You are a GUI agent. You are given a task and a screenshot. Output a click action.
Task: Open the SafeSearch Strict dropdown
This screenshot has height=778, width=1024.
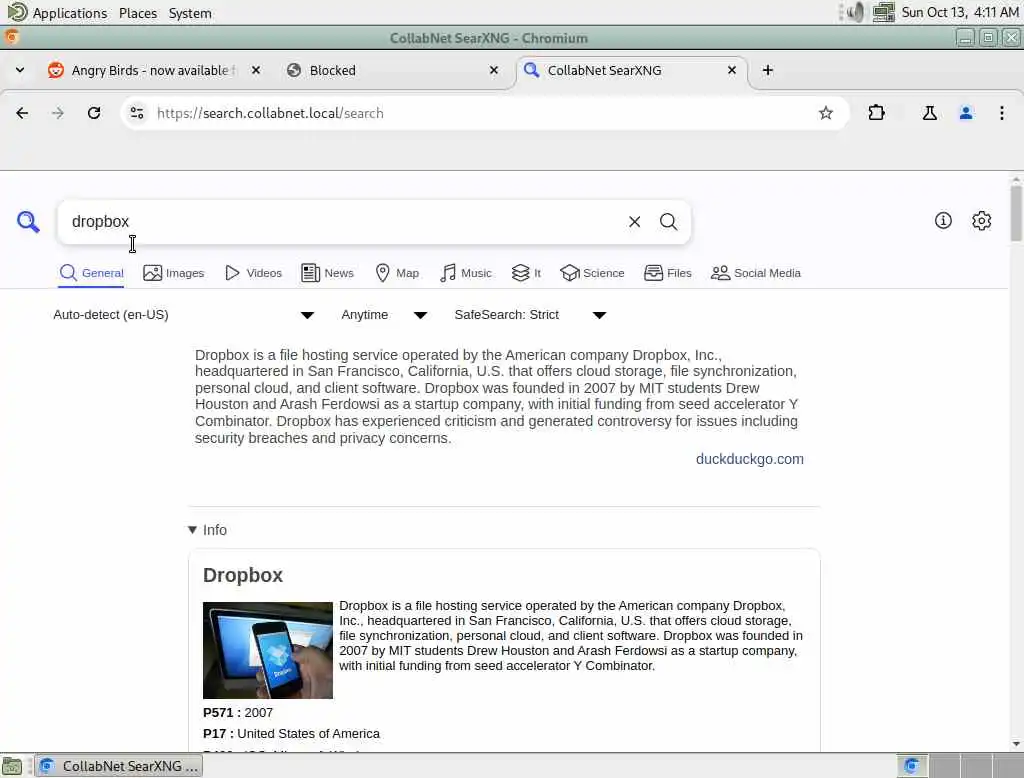(x=530, y=315)
